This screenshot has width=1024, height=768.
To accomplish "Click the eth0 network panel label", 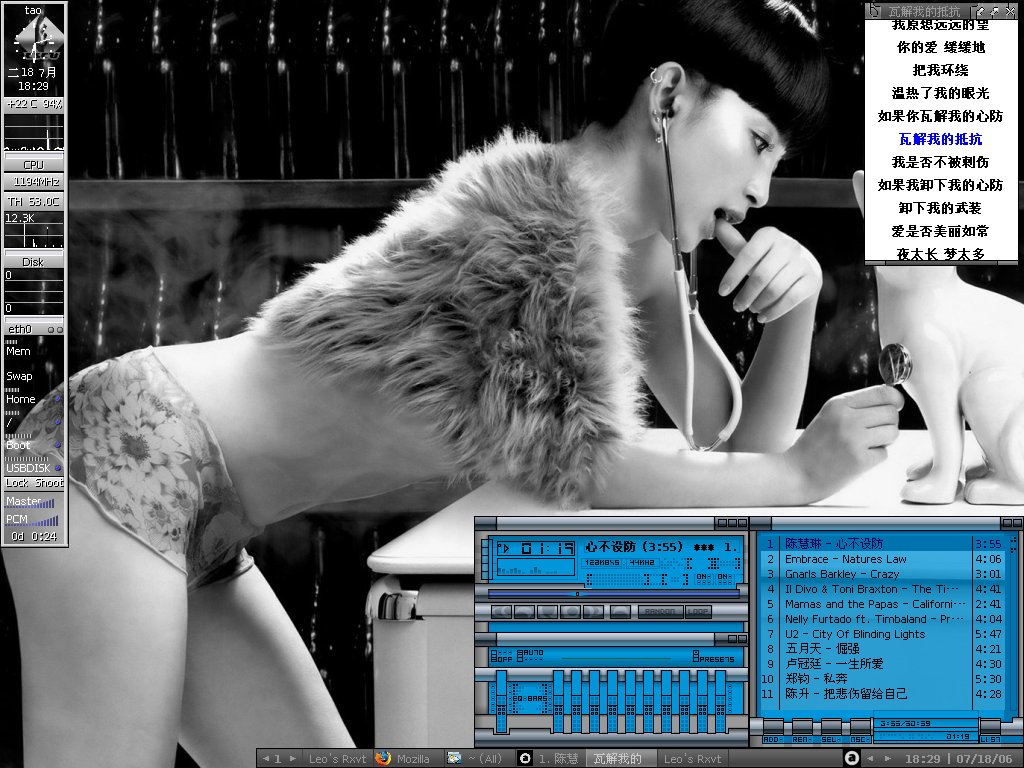I will click(34, 329).
